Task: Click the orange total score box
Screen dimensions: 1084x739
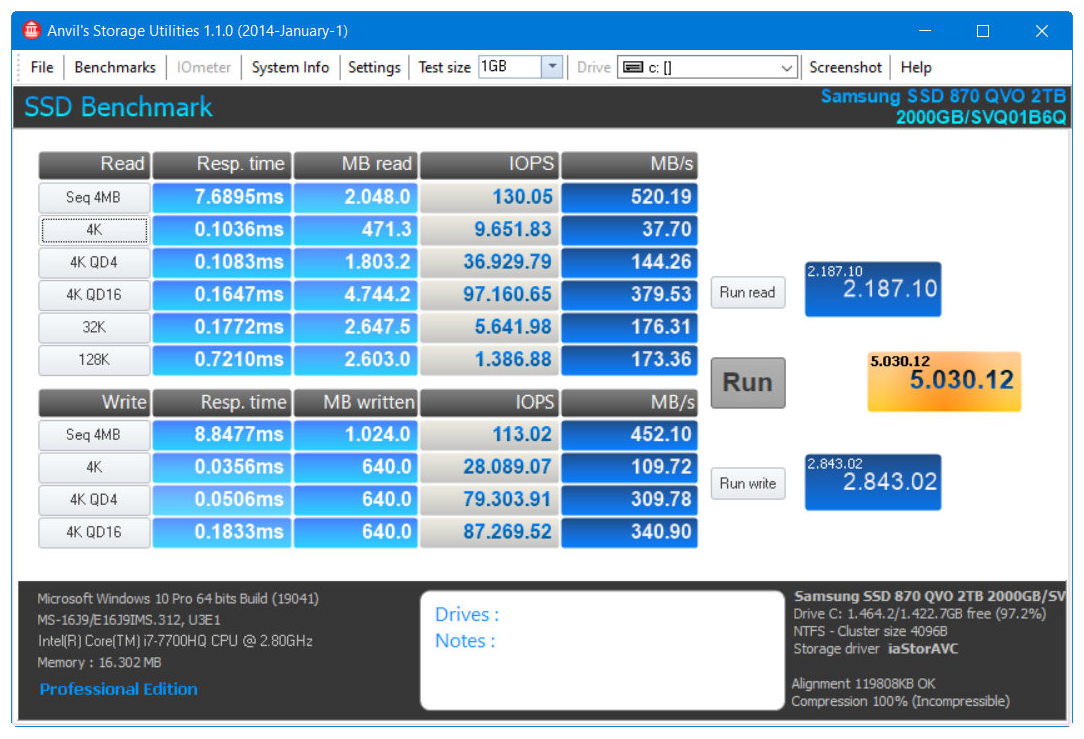Action: pos(944,381)
